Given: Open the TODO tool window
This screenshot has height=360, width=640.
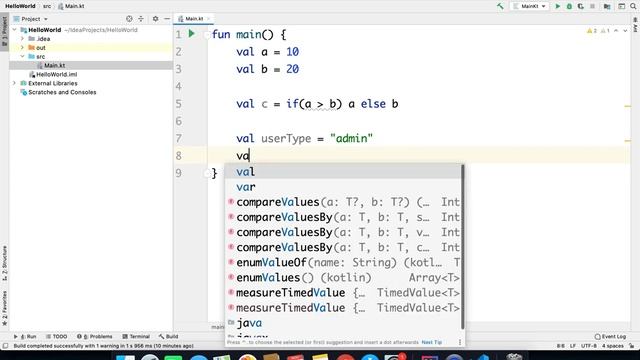Looking at the screenshot, I should (56, 336).
